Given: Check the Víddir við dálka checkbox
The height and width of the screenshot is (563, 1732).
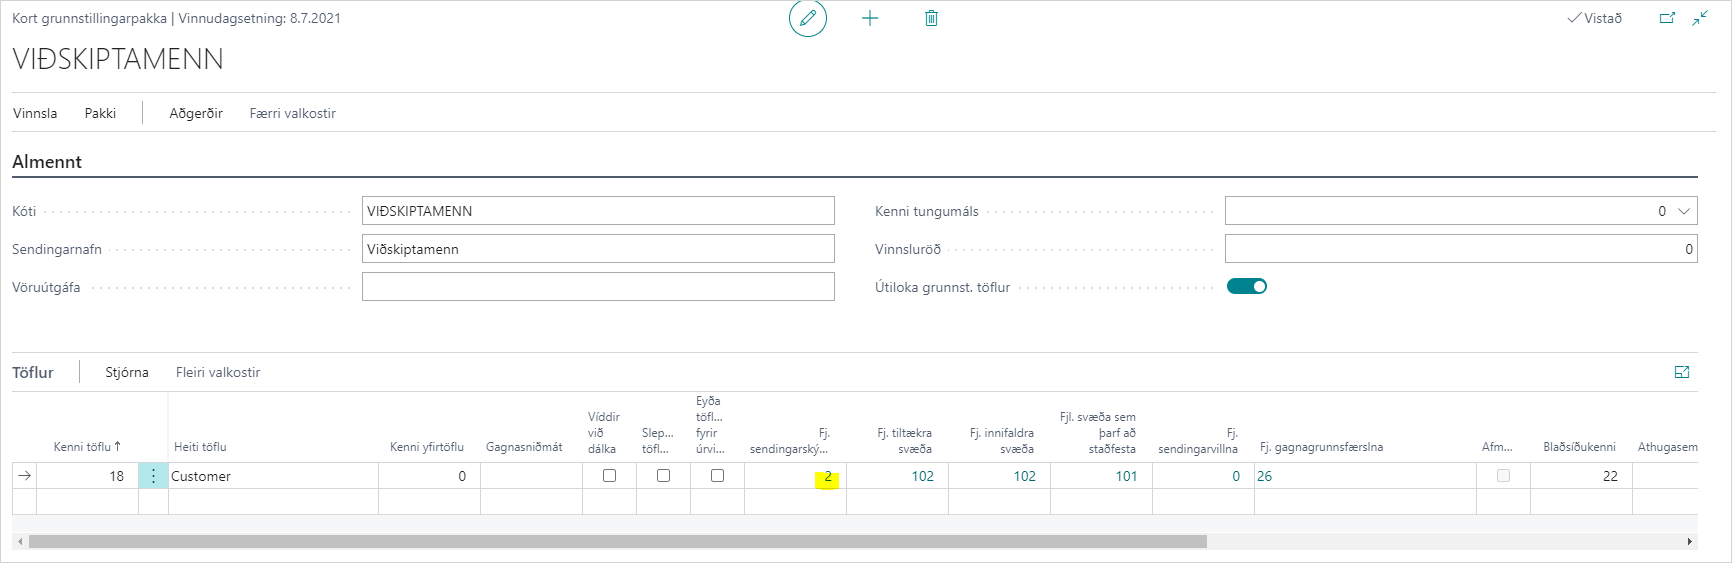Looking at the screenshot, I should [x=609, y=476].
